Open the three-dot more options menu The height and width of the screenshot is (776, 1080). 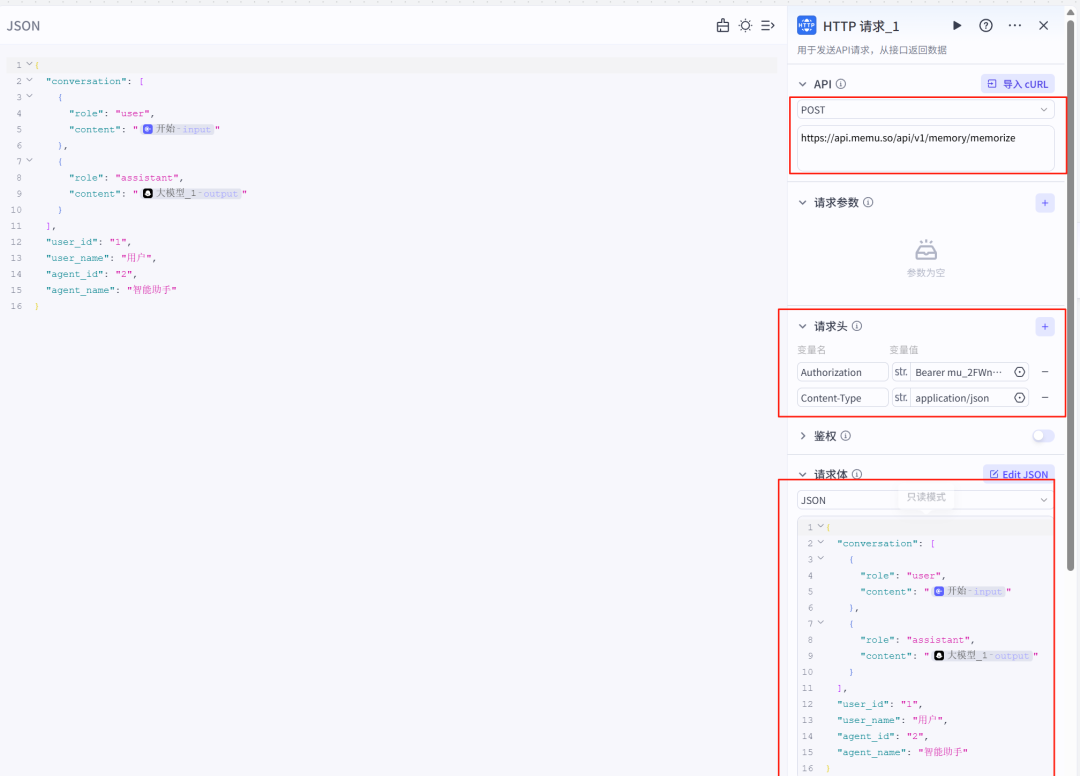(1015, 26)
